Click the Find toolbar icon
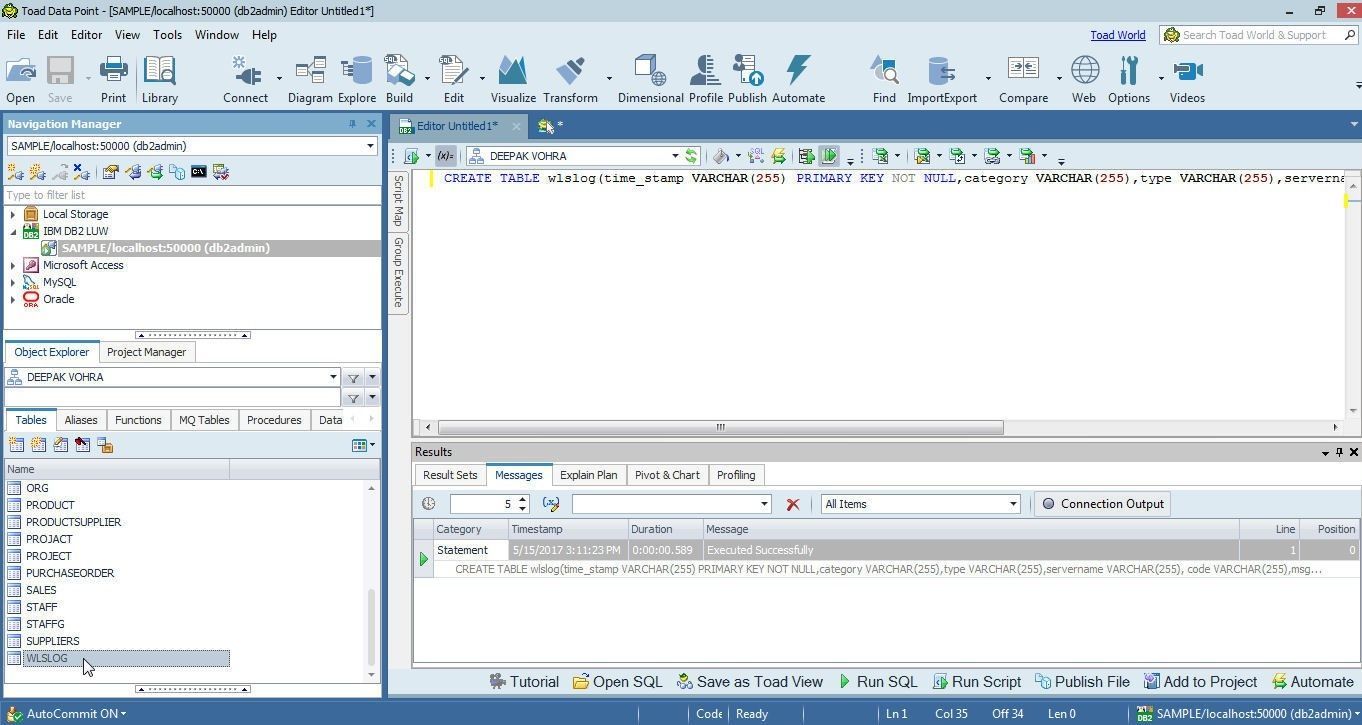The width and height of the screenshot is (1362, 725). point(884,80)
